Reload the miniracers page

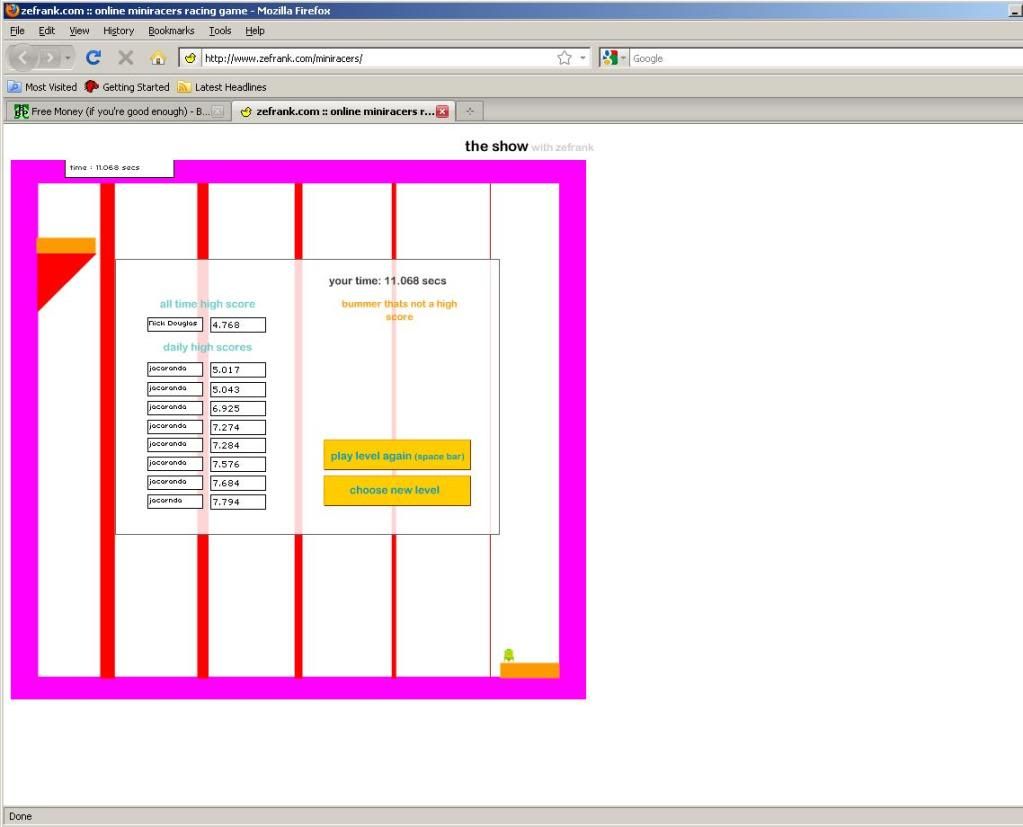pyautogui.click(x=93, y=58)
